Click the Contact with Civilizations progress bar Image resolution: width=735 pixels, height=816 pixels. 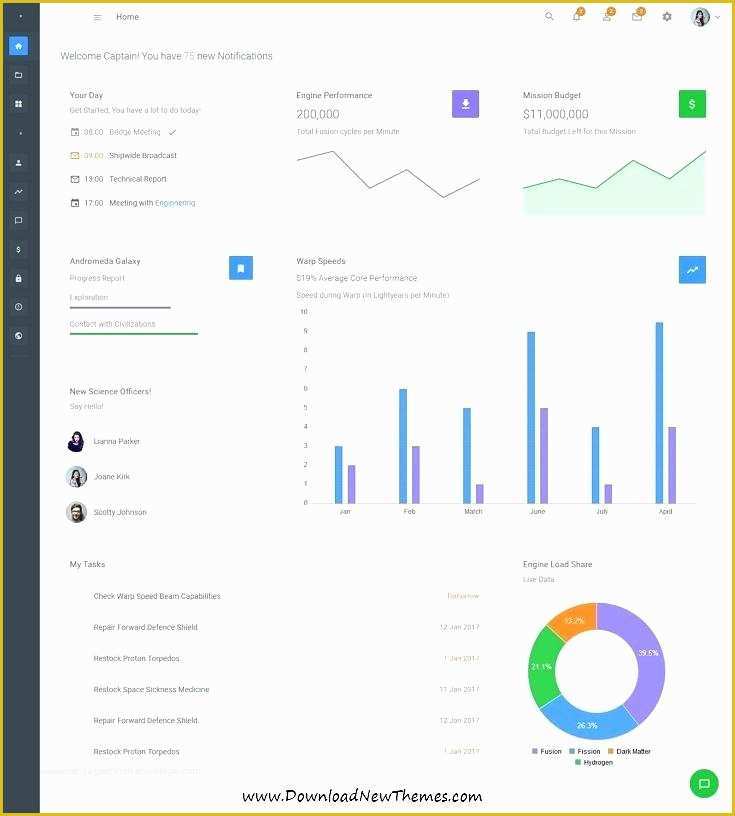pyautogui.click(x=134, y=334)
